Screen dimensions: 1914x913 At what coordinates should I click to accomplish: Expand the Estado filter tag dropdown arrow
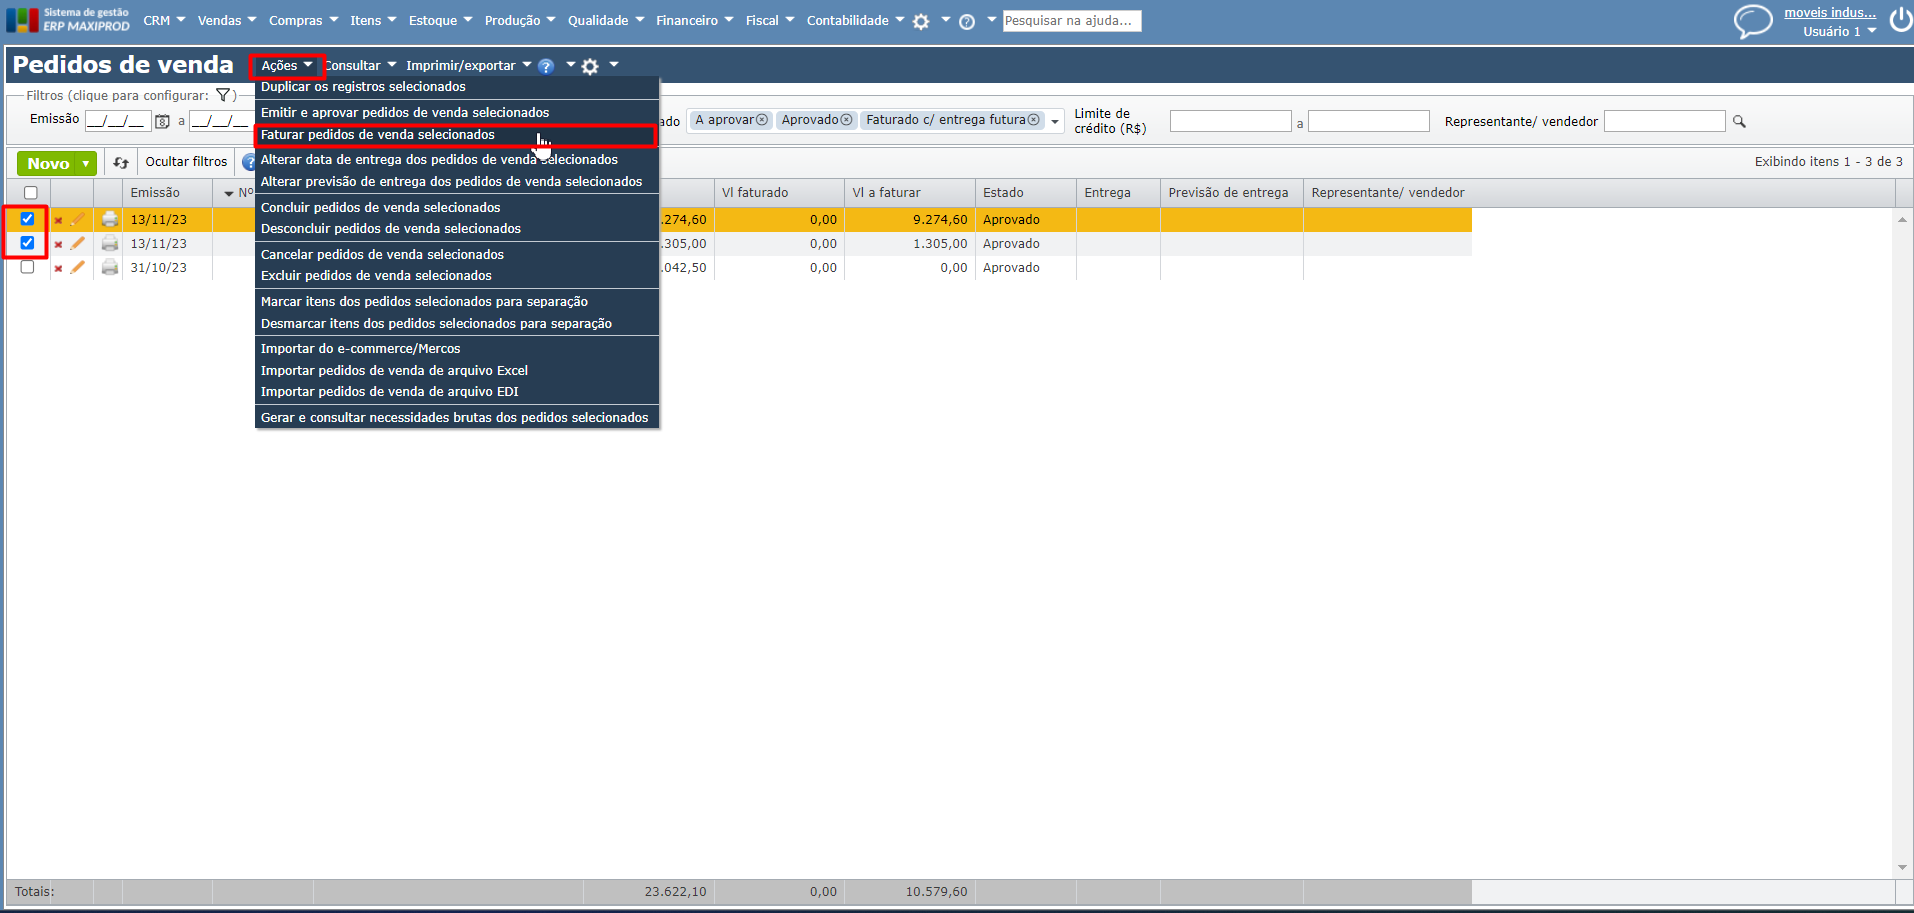[1055, 122]
